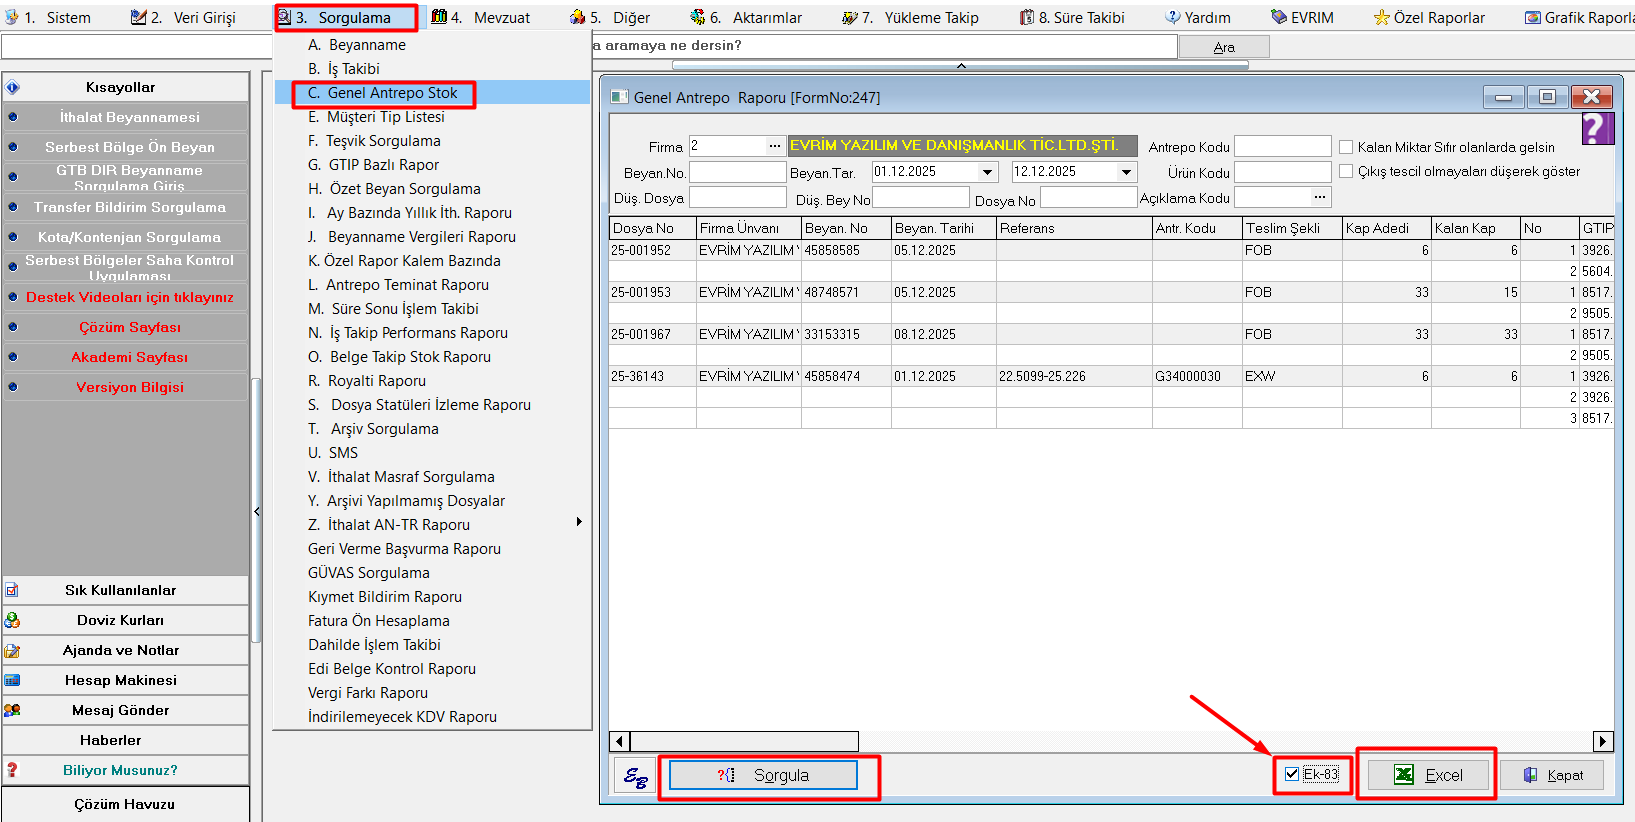Click the Beyan.No input field

[738, 172]
